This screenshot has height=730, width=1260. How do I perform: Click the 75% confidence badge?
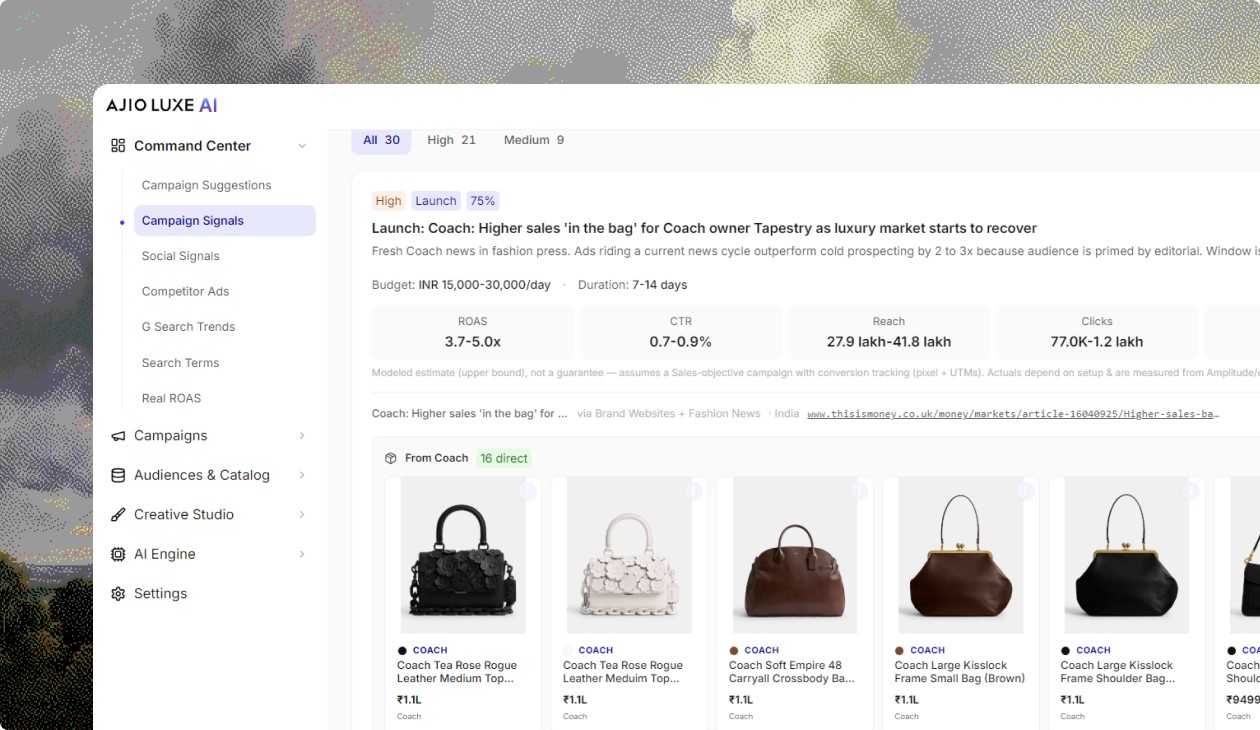coord(482,201)
